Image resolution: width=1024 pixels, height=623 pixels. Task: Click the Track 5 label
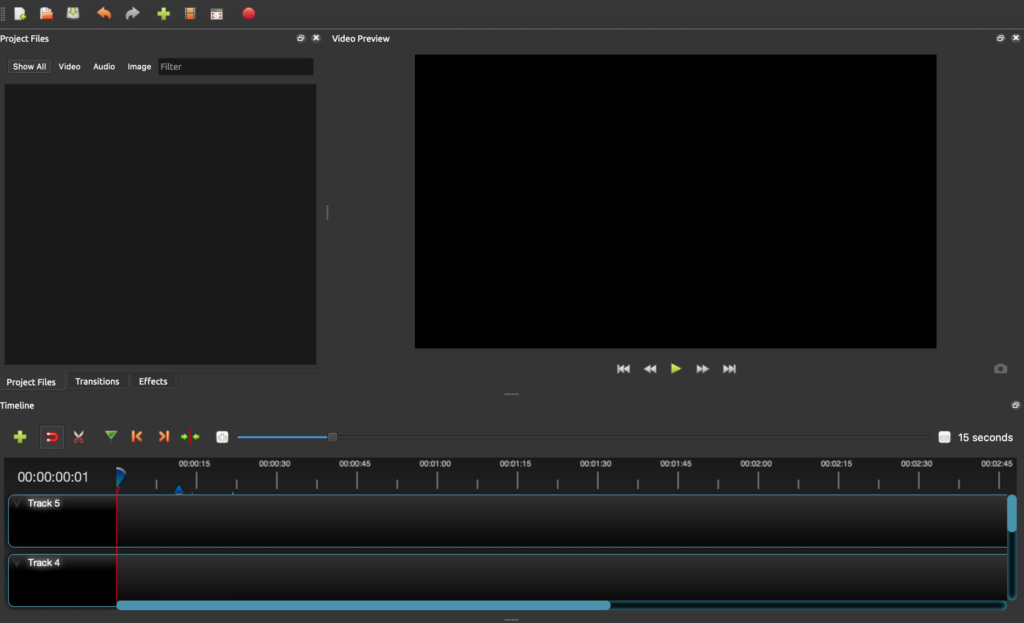[x=44, y=503]
